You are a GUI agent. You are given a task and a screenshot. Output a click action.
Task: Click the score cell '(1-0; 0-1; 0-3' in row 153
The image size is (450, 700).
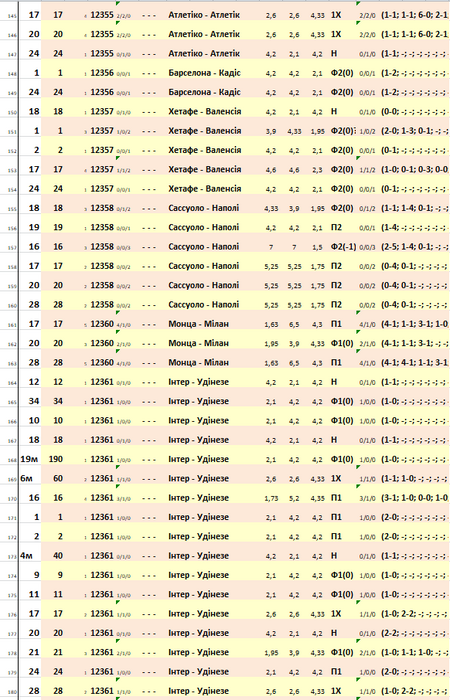tap(415, 169)
